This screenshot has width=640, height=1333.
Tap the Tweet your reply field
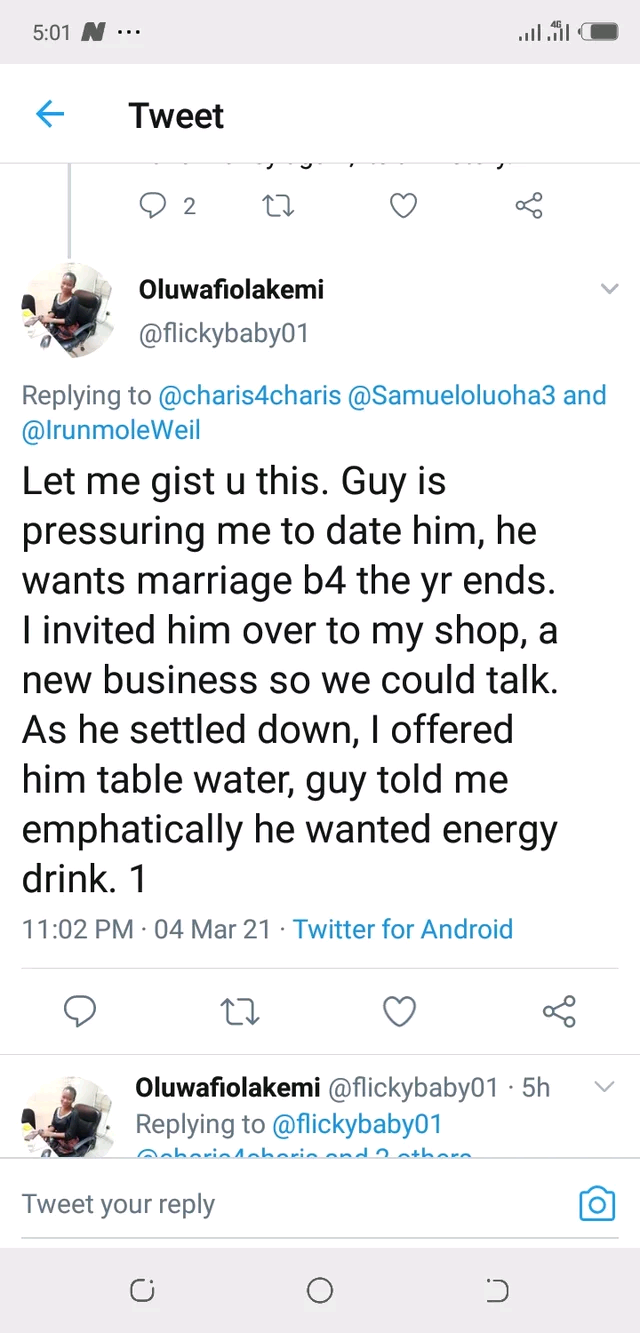290,1204
